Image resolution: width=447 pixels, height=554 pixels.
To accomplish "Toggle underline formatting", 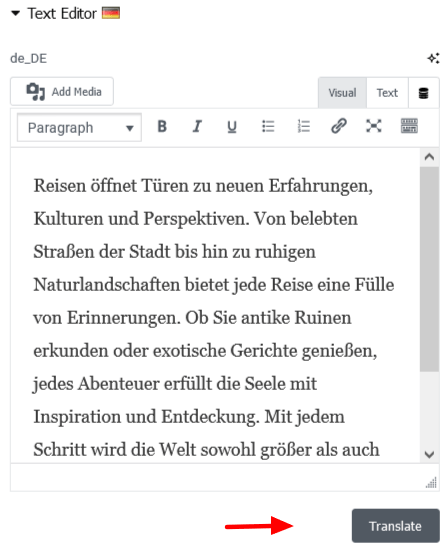I will (x=232, y=126).
